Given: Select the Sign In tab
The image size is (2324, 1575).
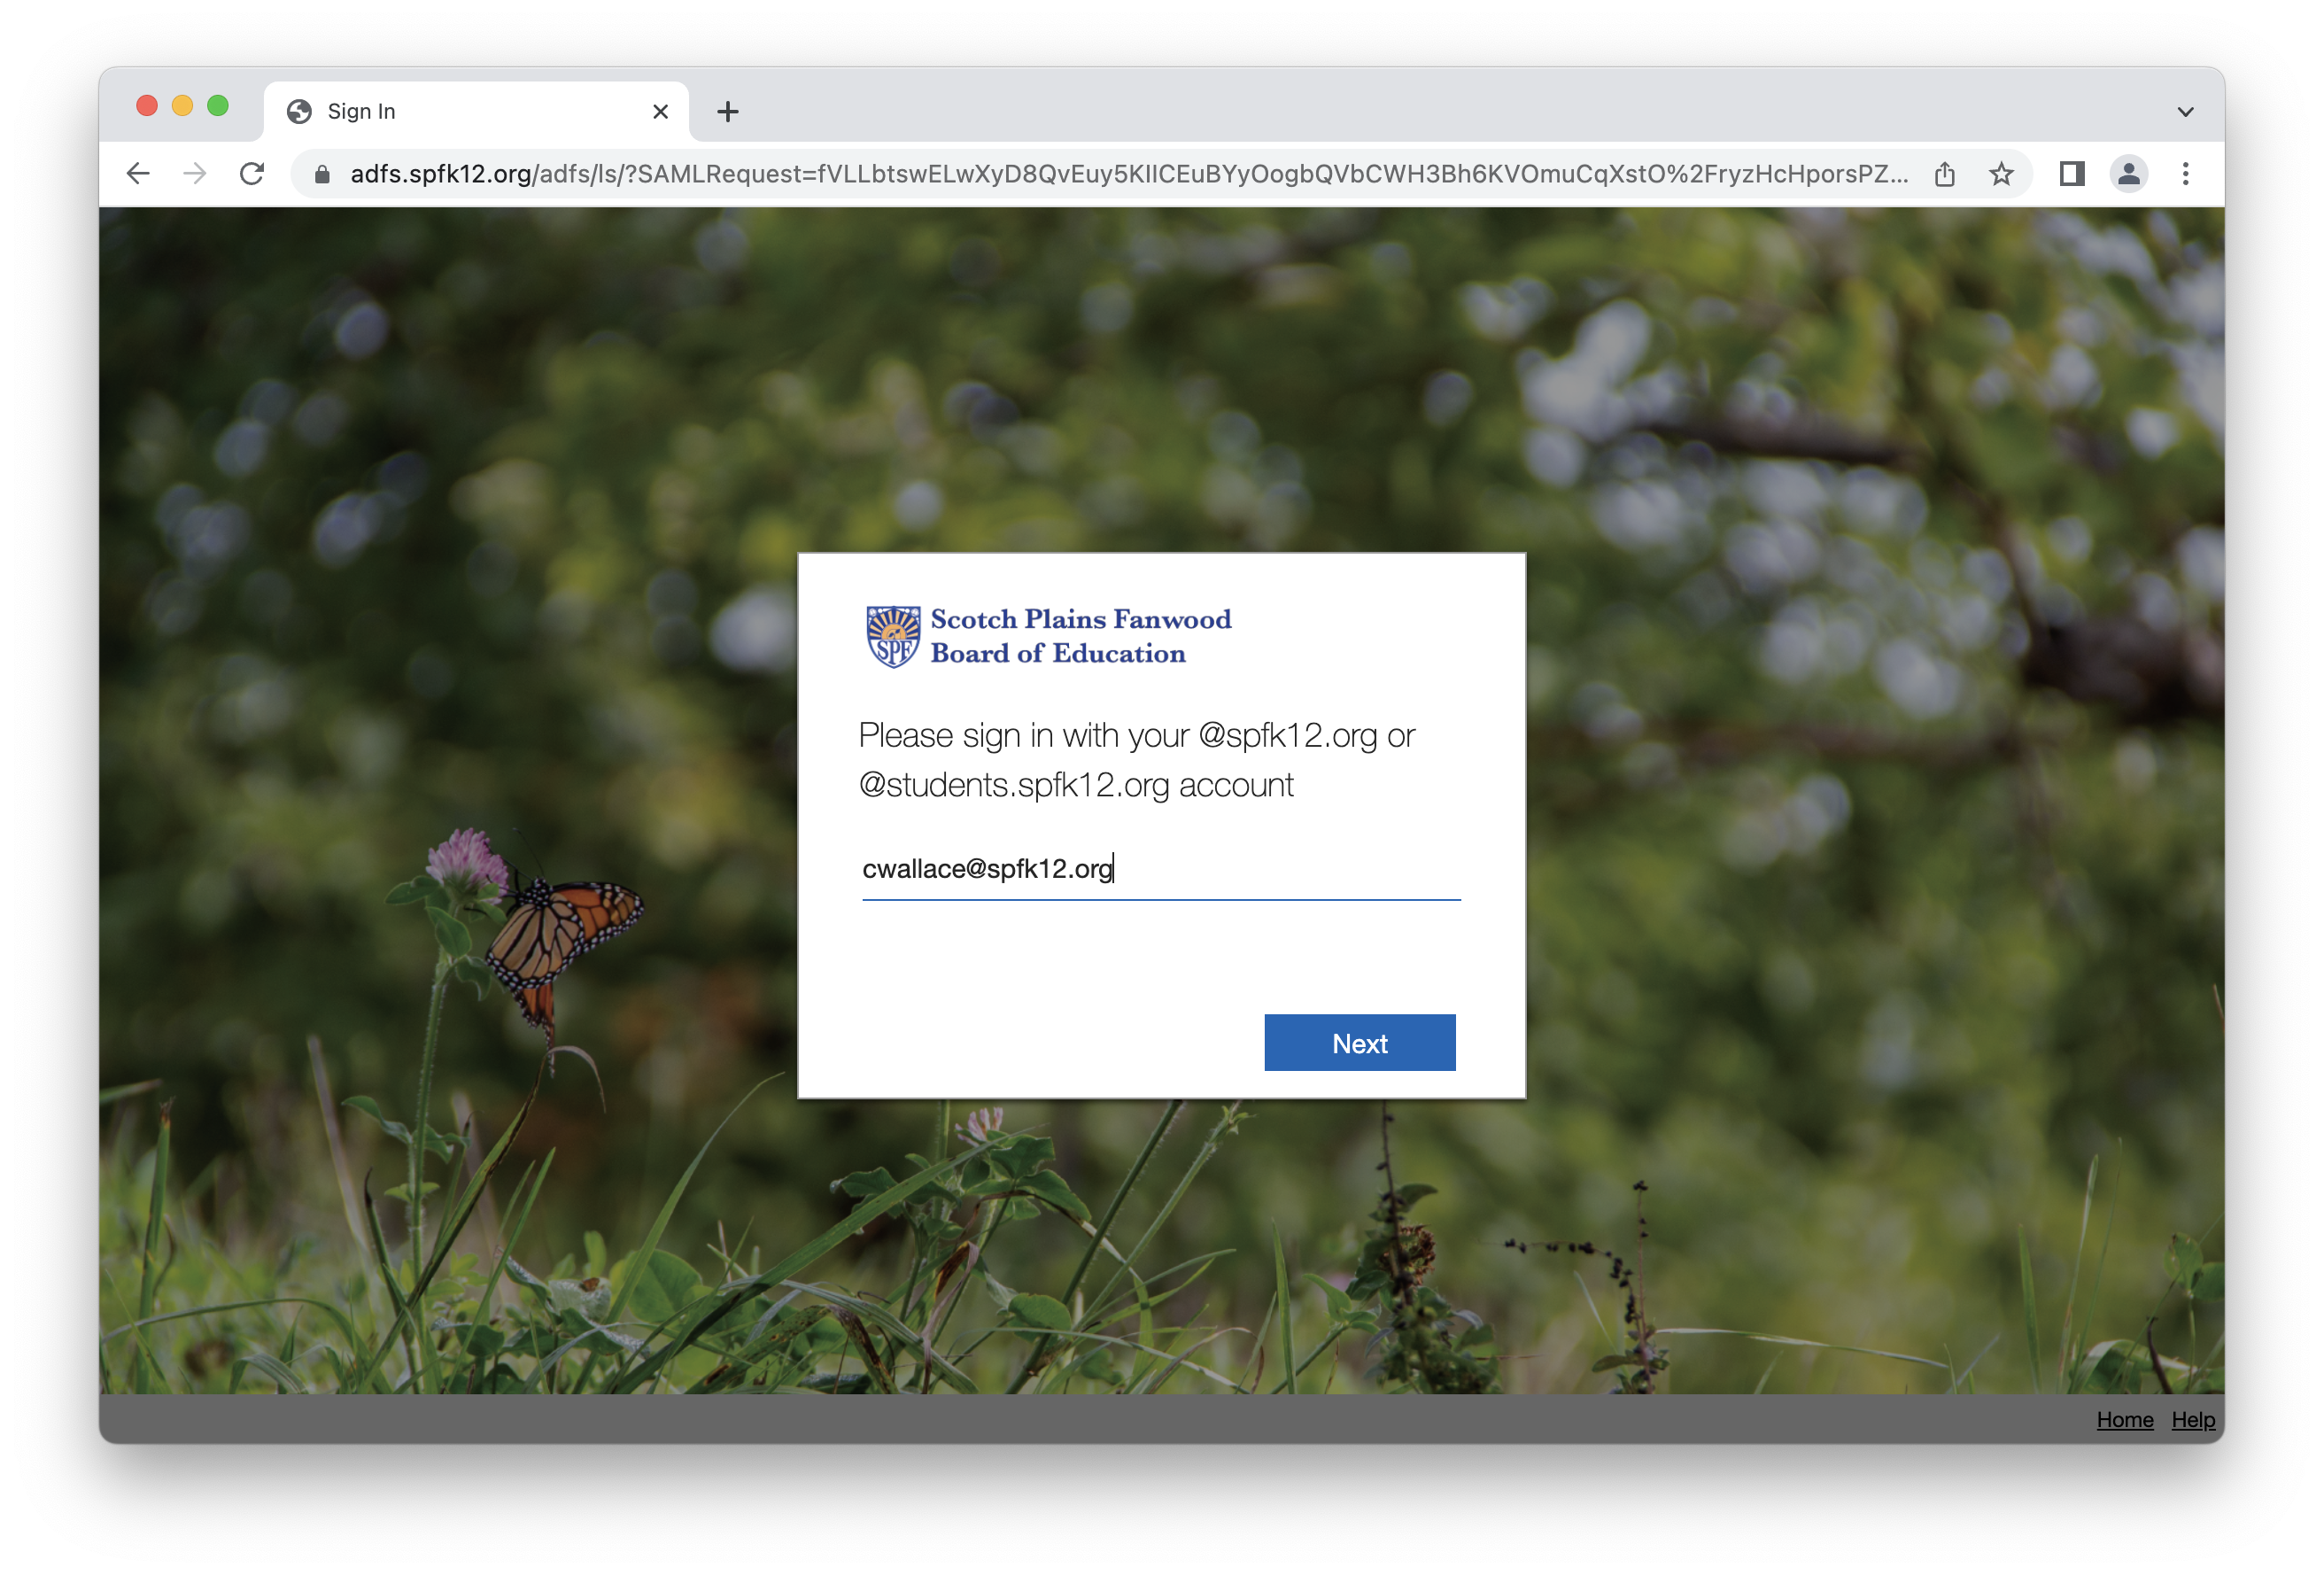Looking at the screenshot, I should [450, 112].
